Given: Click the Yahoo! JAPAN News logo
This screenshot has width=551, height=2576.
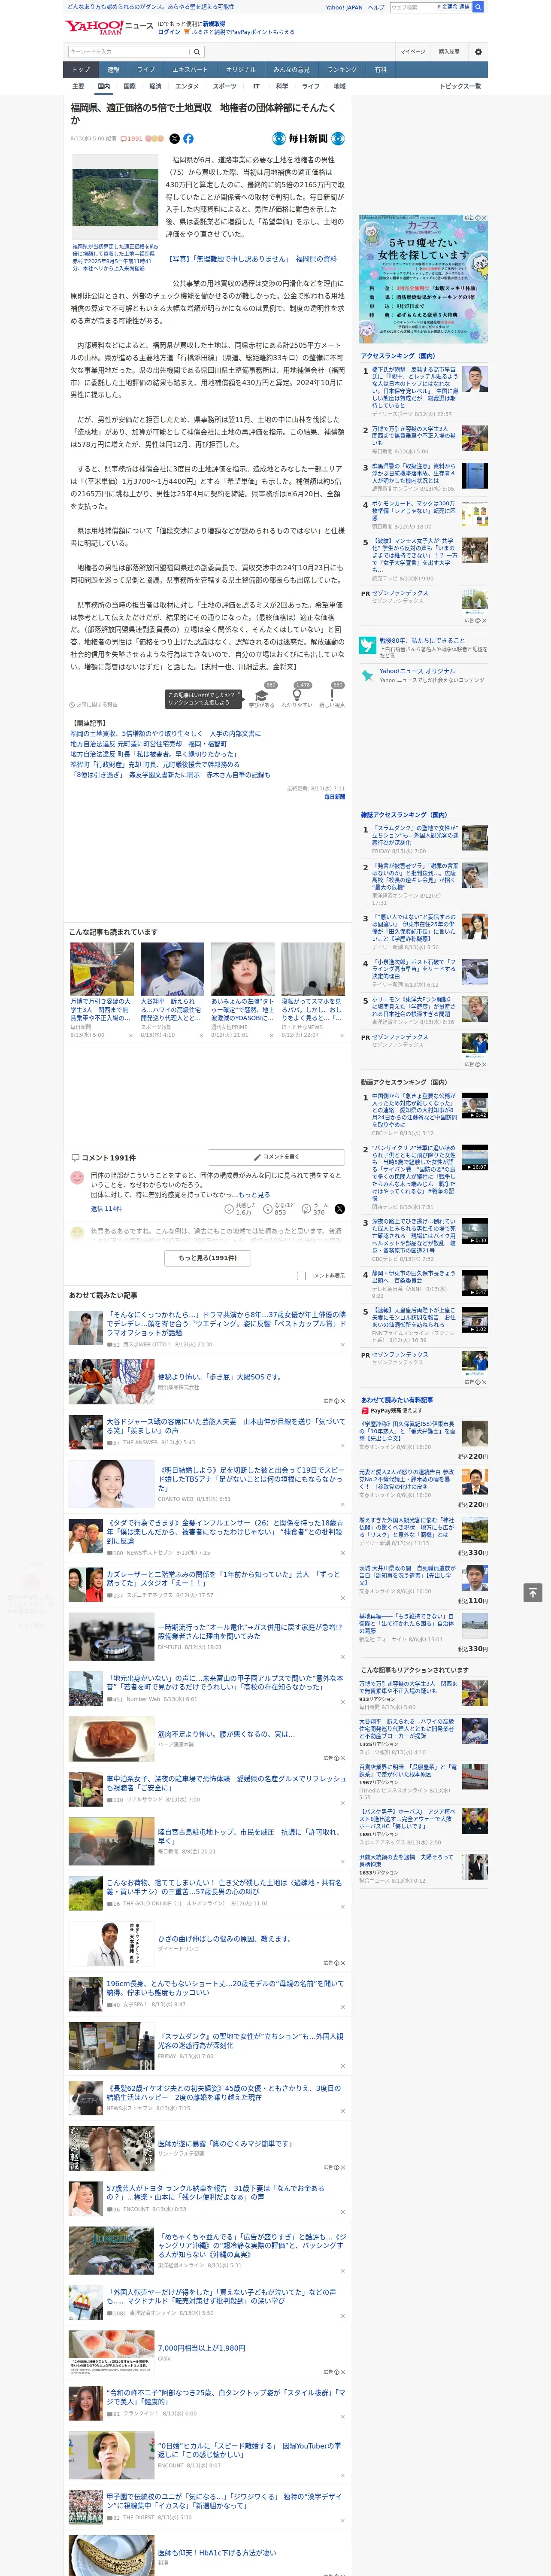Looking at the screenshot, I should (109, 27).
